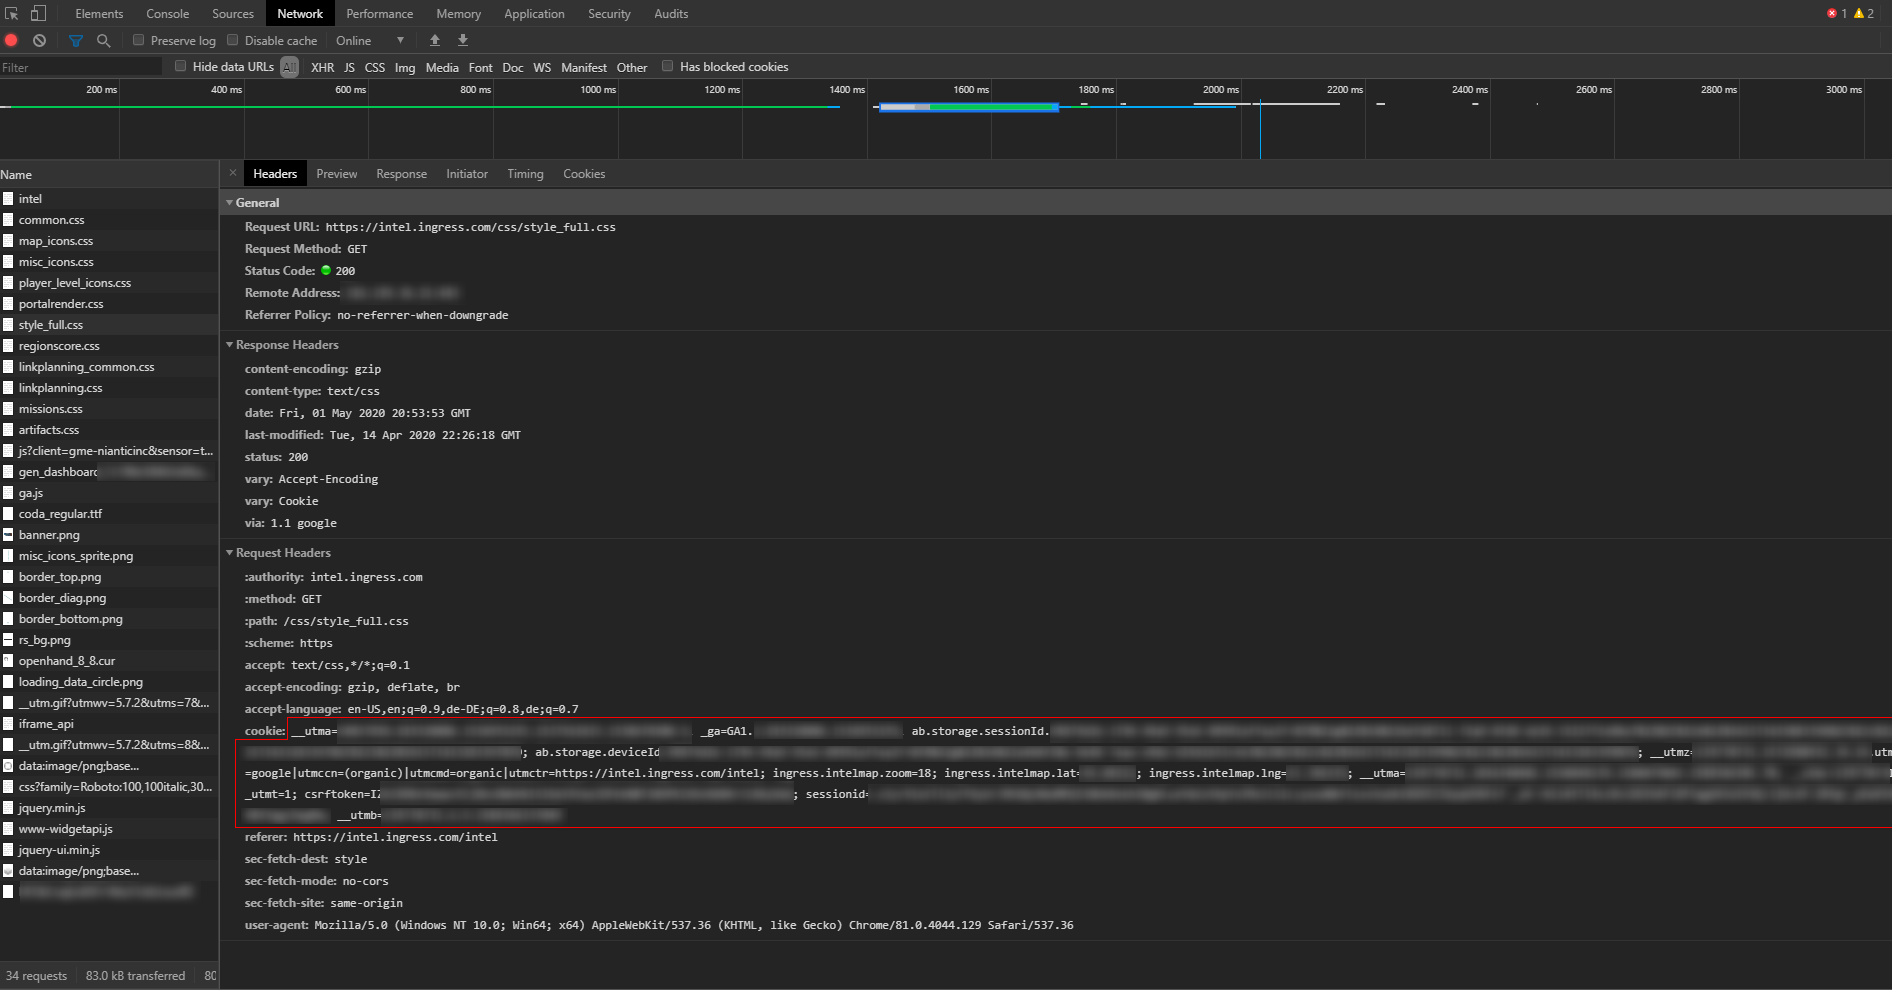
Task: Filter requests by All types
Action: [x=289, y=66]
